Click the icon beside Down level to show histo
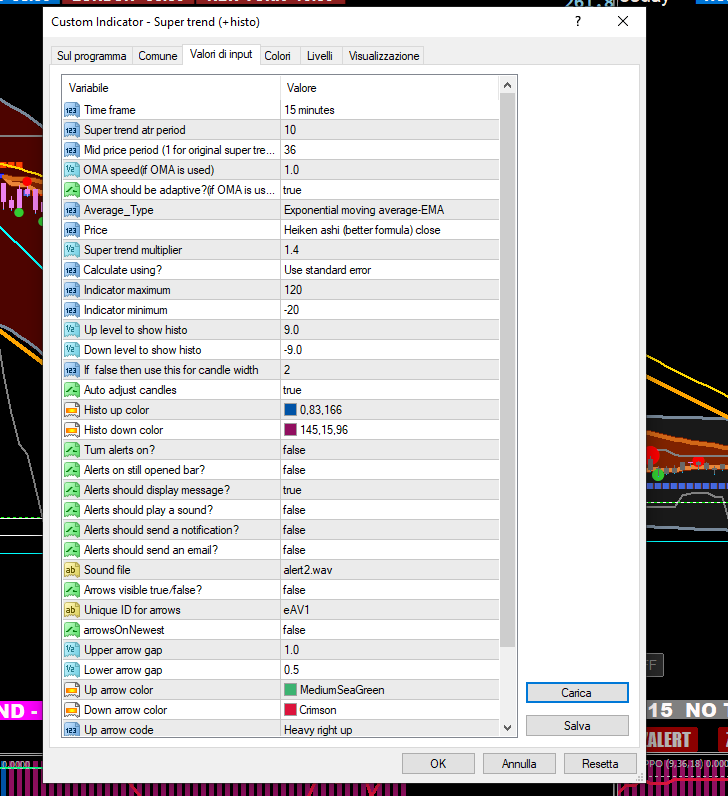The width and height of the screenshot is (728, 796). pos(72,350)
